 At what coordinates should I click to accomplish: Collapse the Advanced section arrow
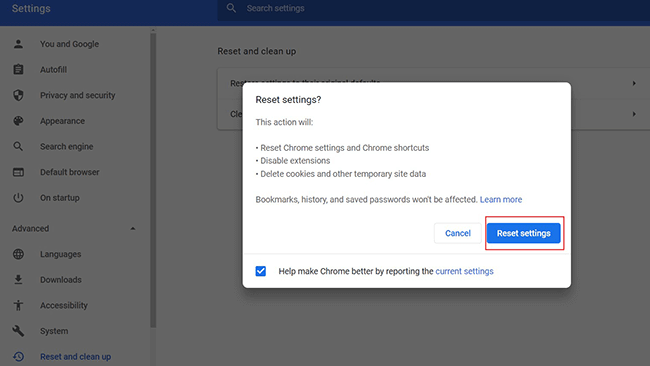coord(133,228)
